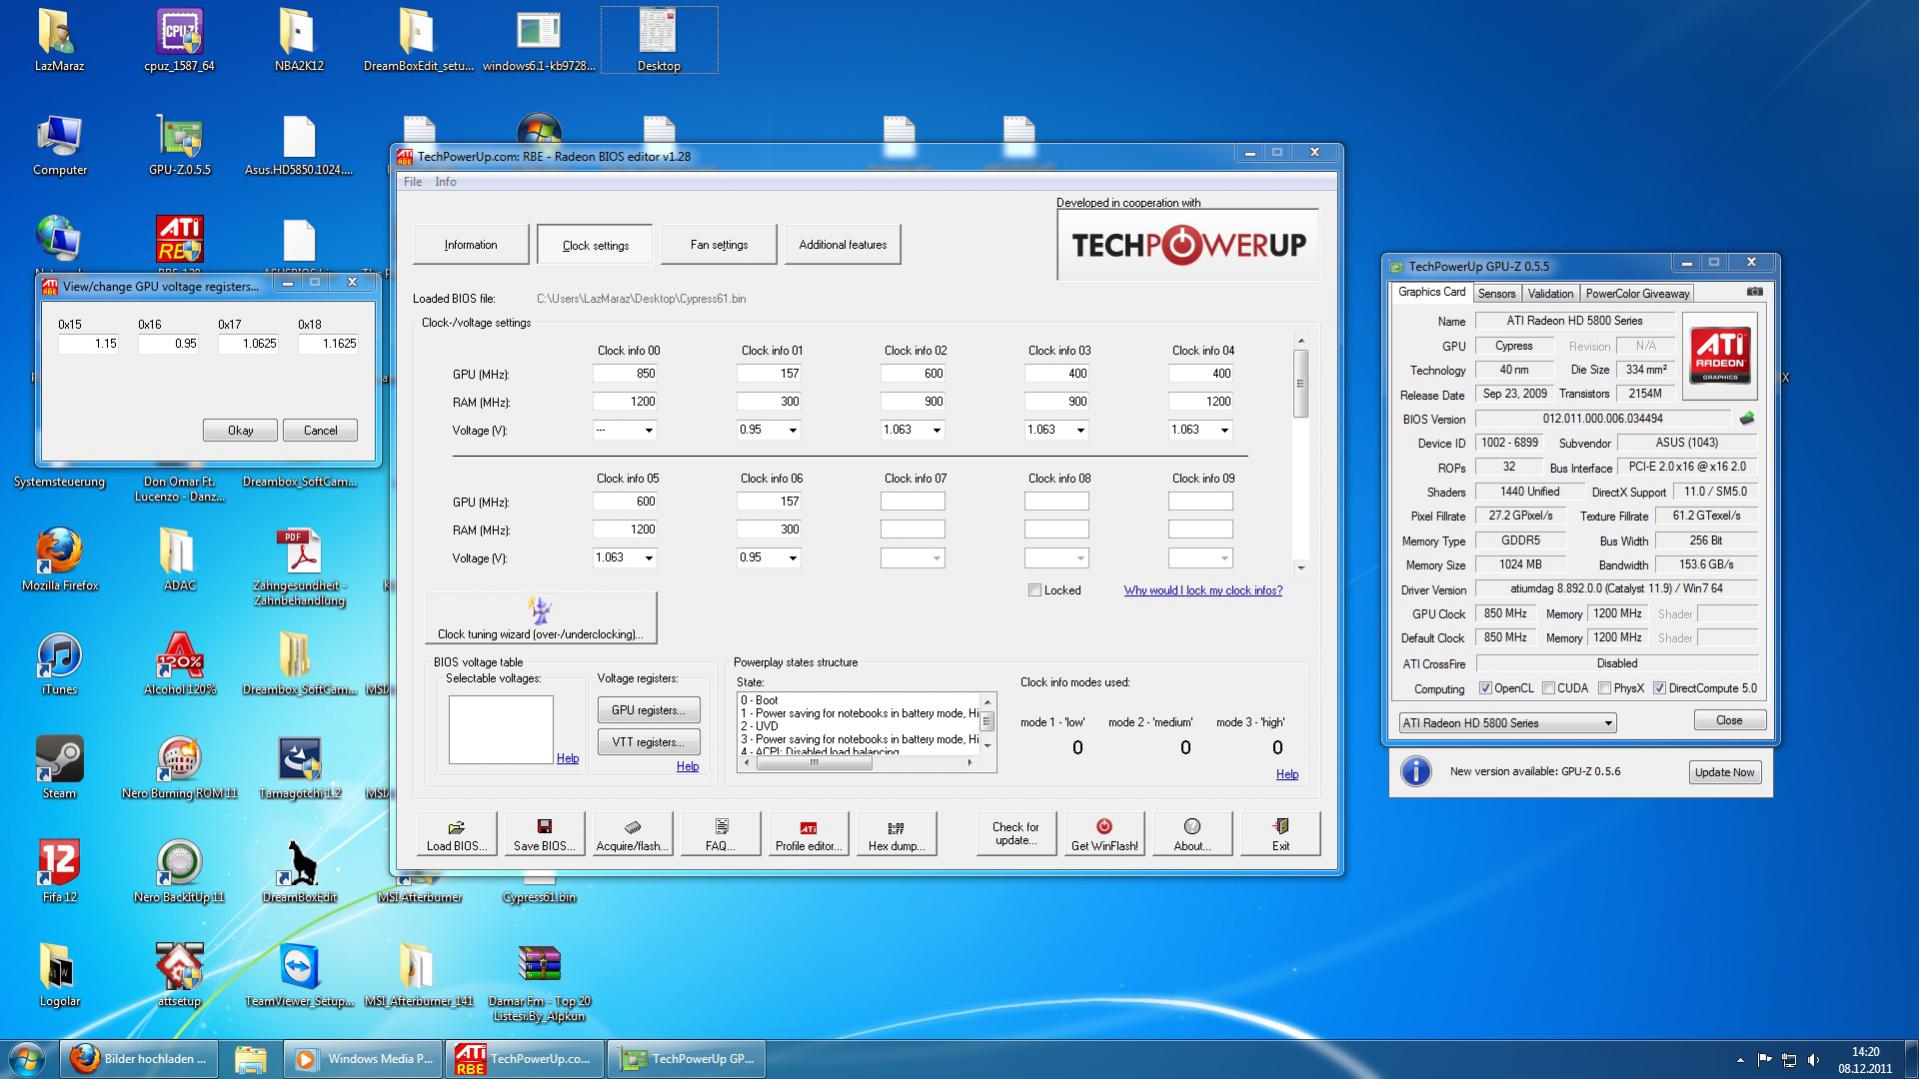Click the Powerplay state list vertical scrollbar
1919x1079 pixels.
point(987,724)
